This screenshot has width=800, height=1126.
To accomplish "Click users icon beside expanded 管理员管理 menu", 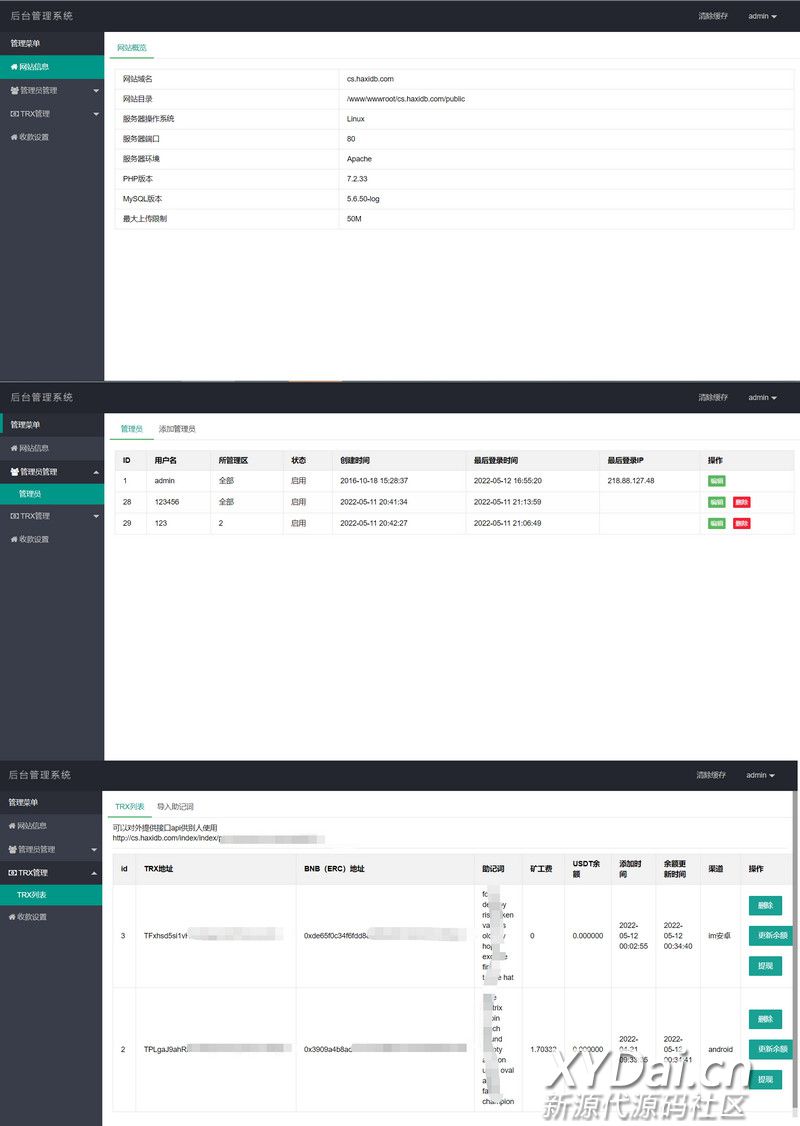I will point(14,471).
